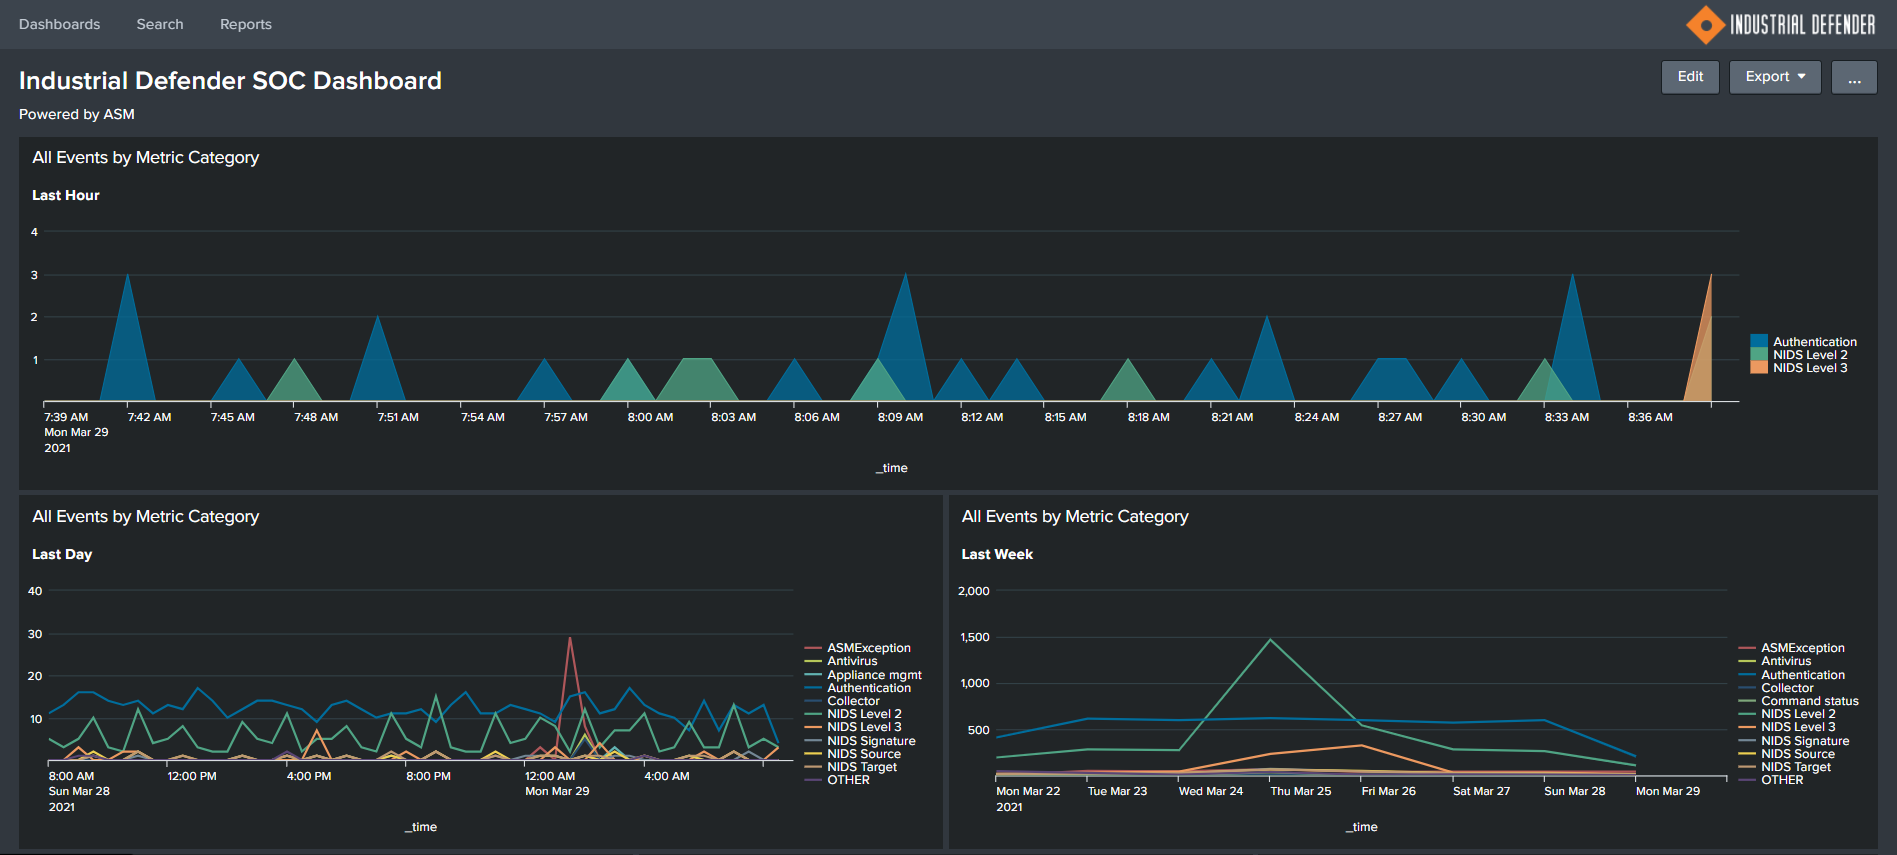Select OTHER legend in Last Week chart
Image resolution: width=1897 pixels, height=855 pixels.
[x=1771, y=780]
